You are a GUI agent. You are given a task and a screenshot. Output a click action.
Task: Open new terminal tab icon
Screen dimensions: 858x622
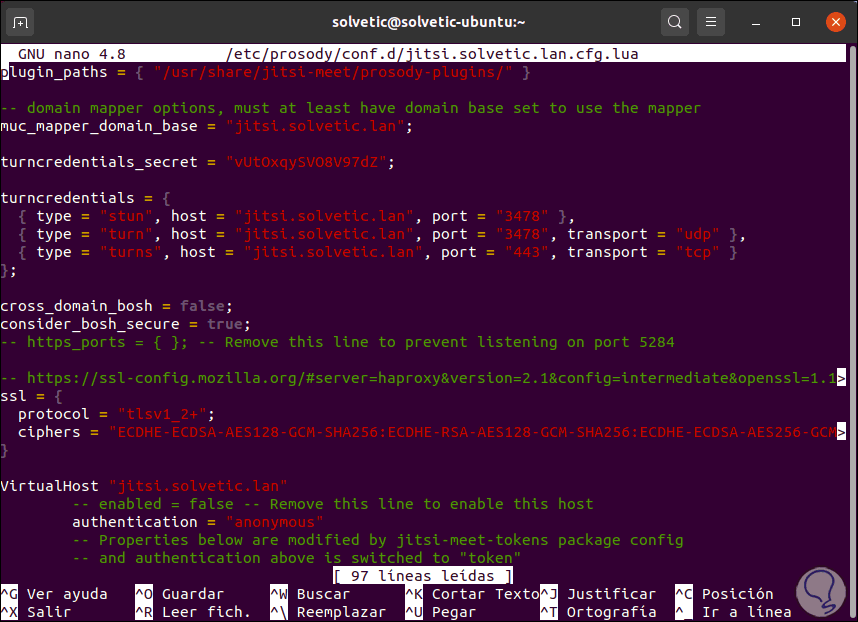point(20,22)
